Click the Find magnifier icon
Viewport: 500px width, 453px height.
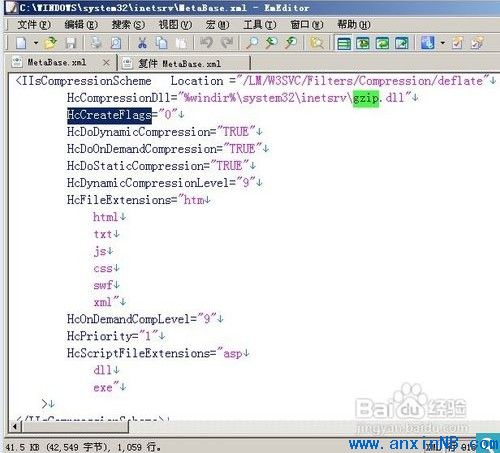pos(252,43)
